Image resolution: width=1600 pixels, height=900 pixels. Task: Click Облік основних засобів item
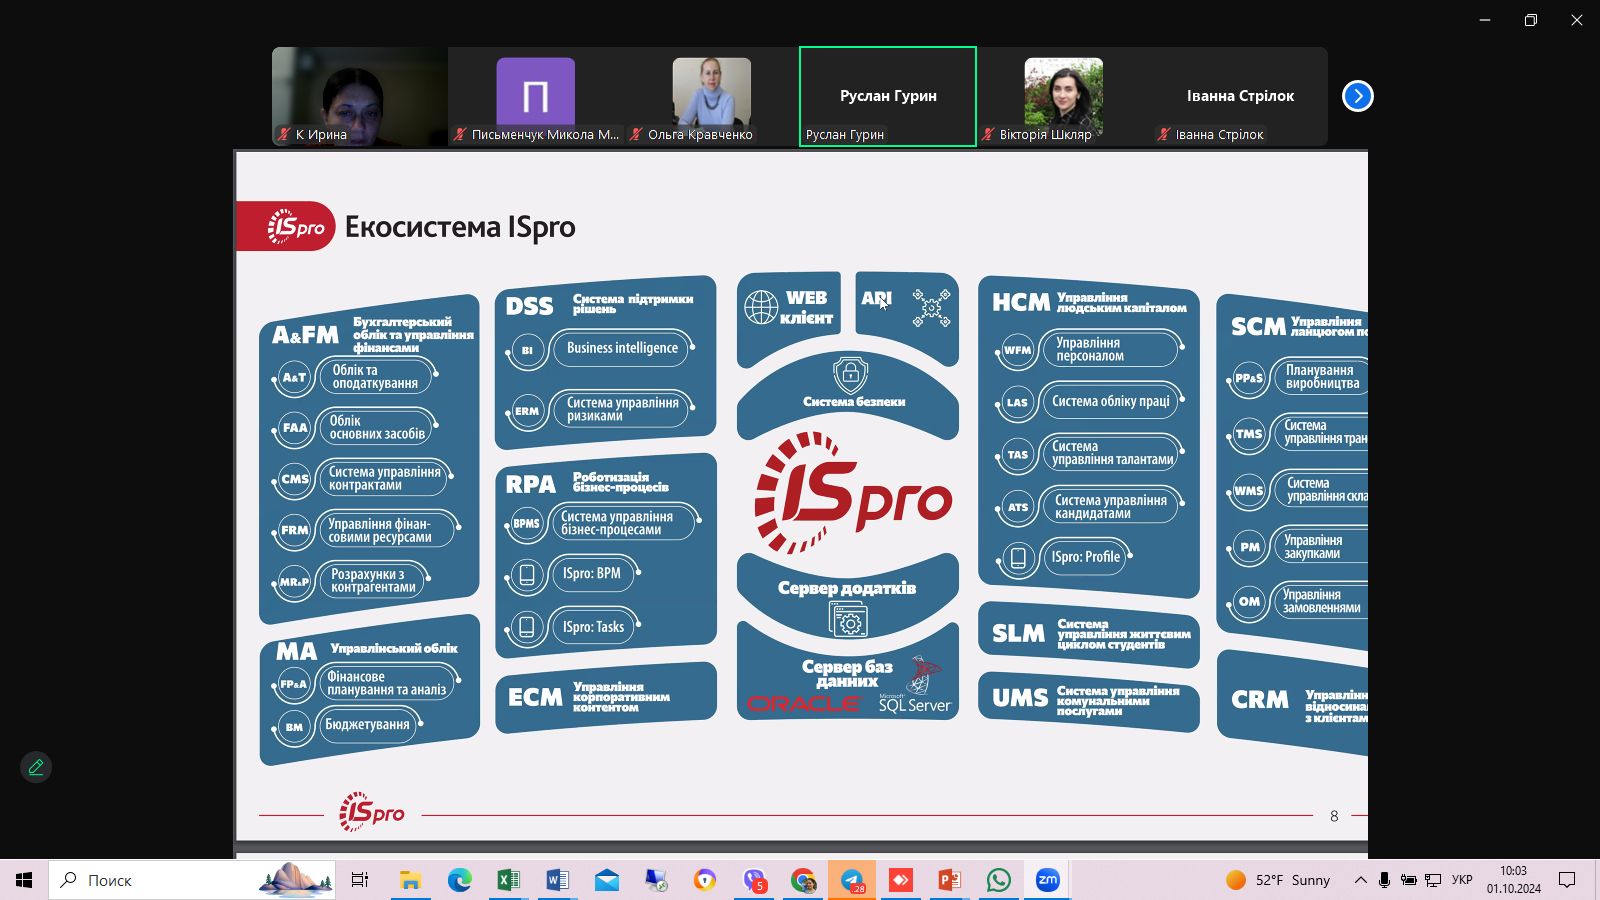376,428
